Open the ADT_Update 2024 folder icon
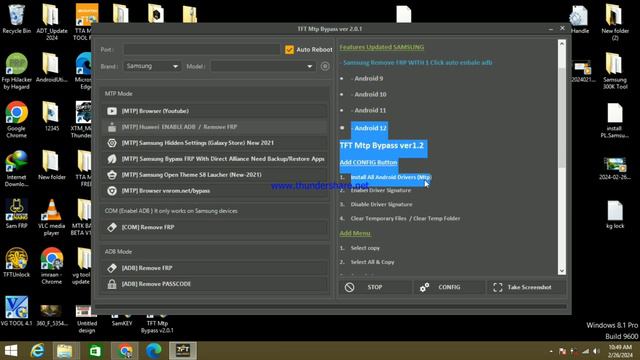The height and width of the screenshot is (360, 640). (x=51, y=22)
